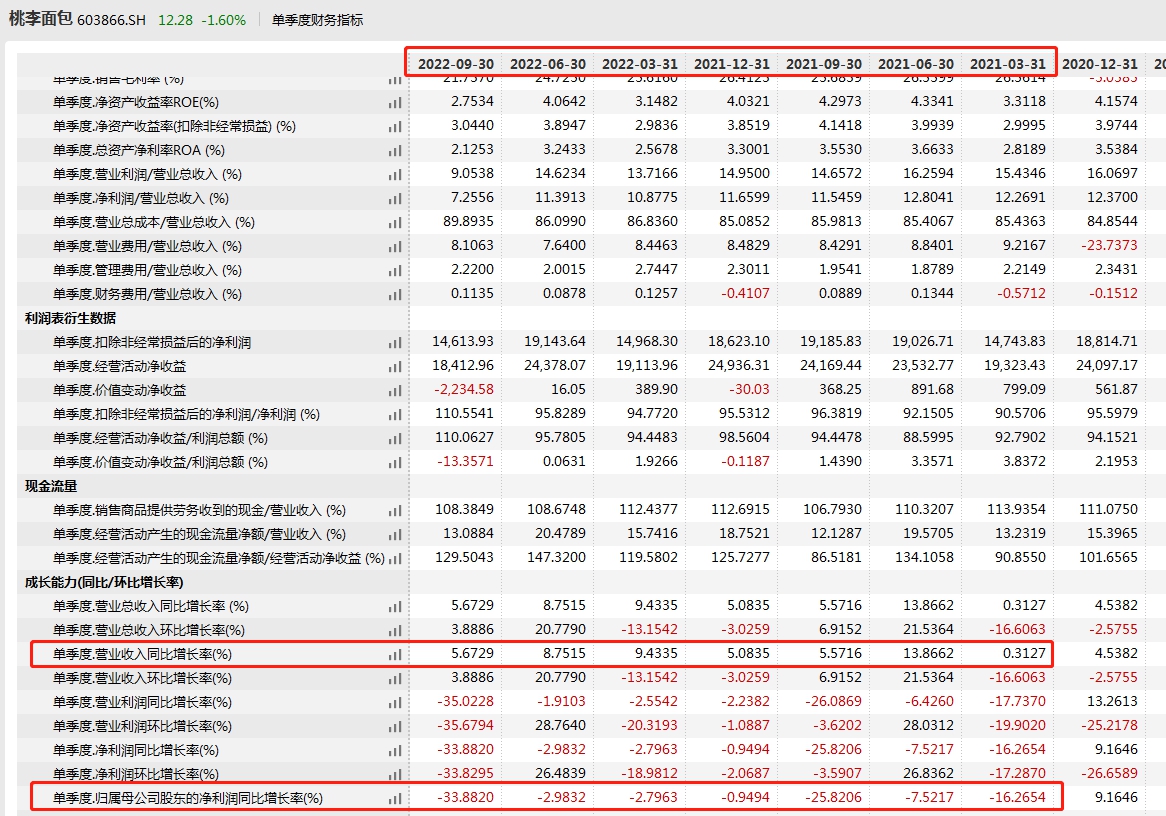The height and width of the screenshot is (816, 1166).
Task: Select the 2021-06-30 column header
Action: [915, 64]
